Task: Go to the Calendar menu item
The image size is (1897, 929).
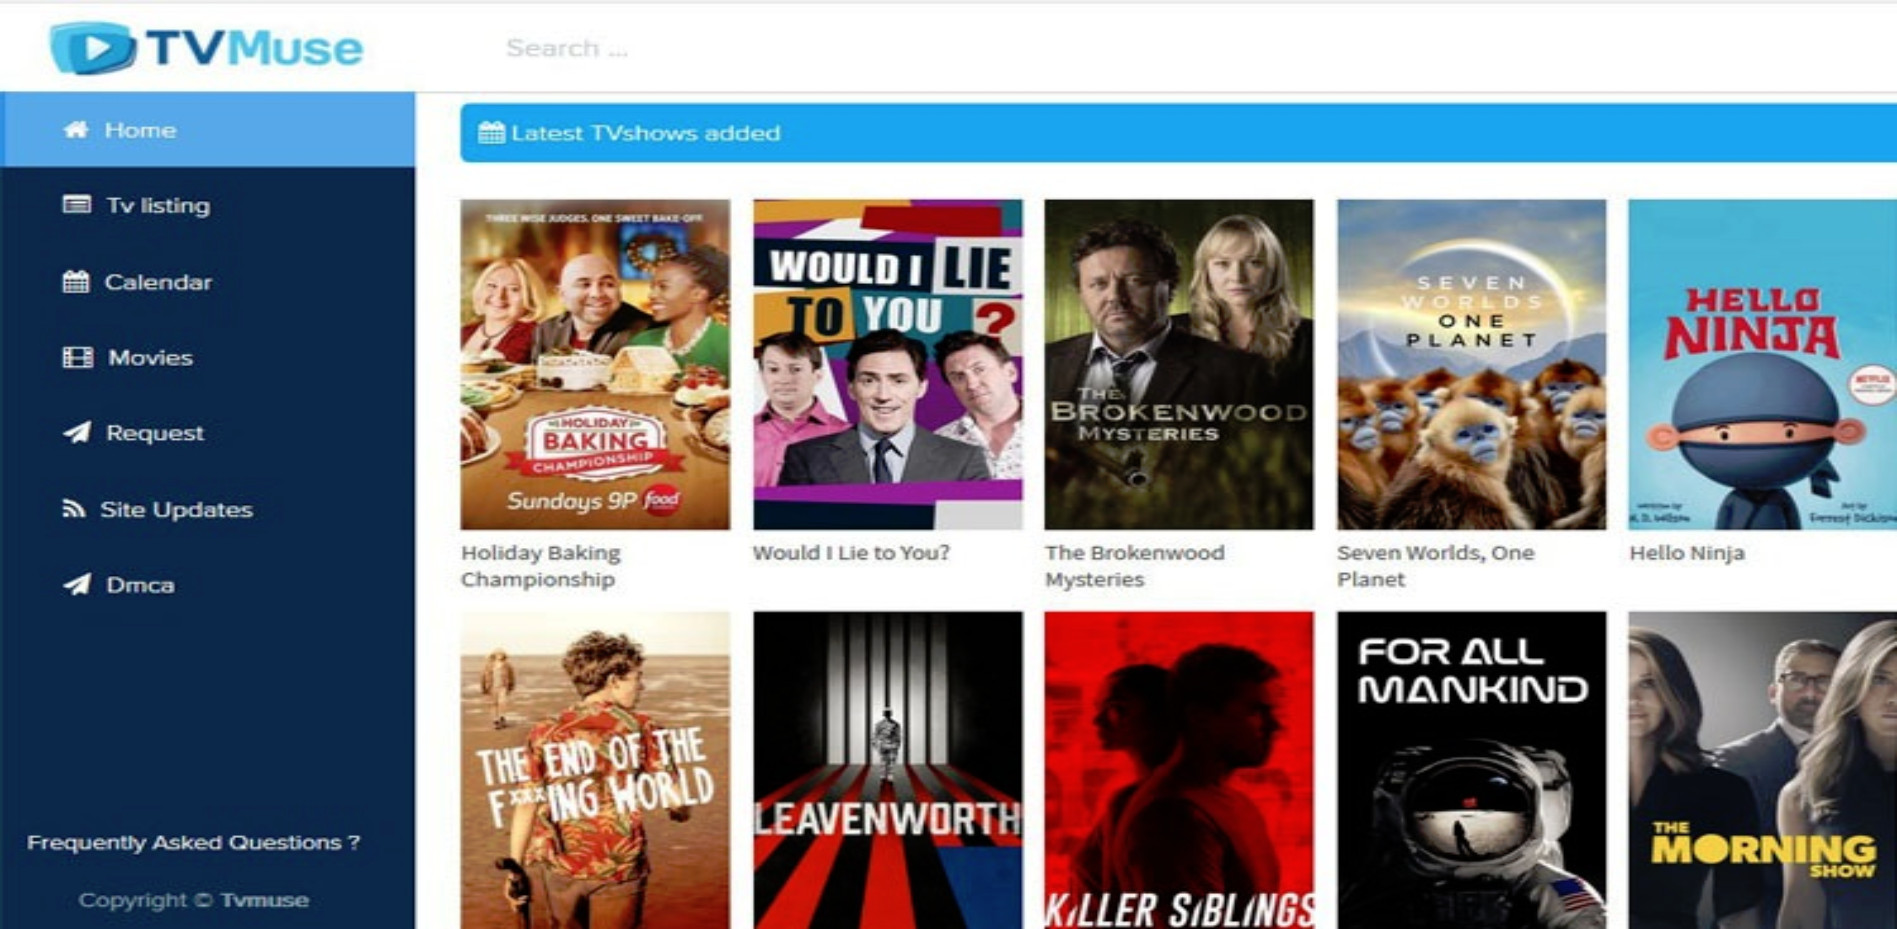Action: pos(207,282)
